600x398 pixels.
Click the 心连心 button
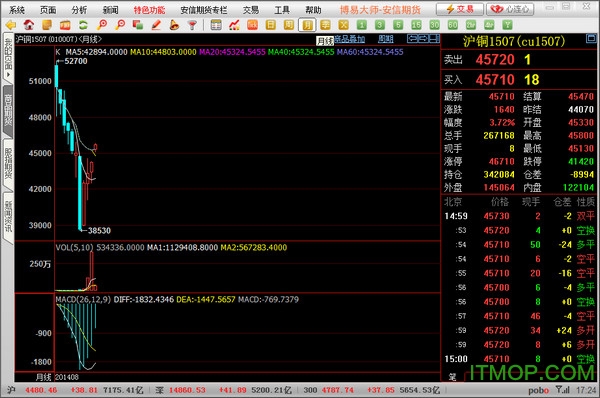point(510,9)
